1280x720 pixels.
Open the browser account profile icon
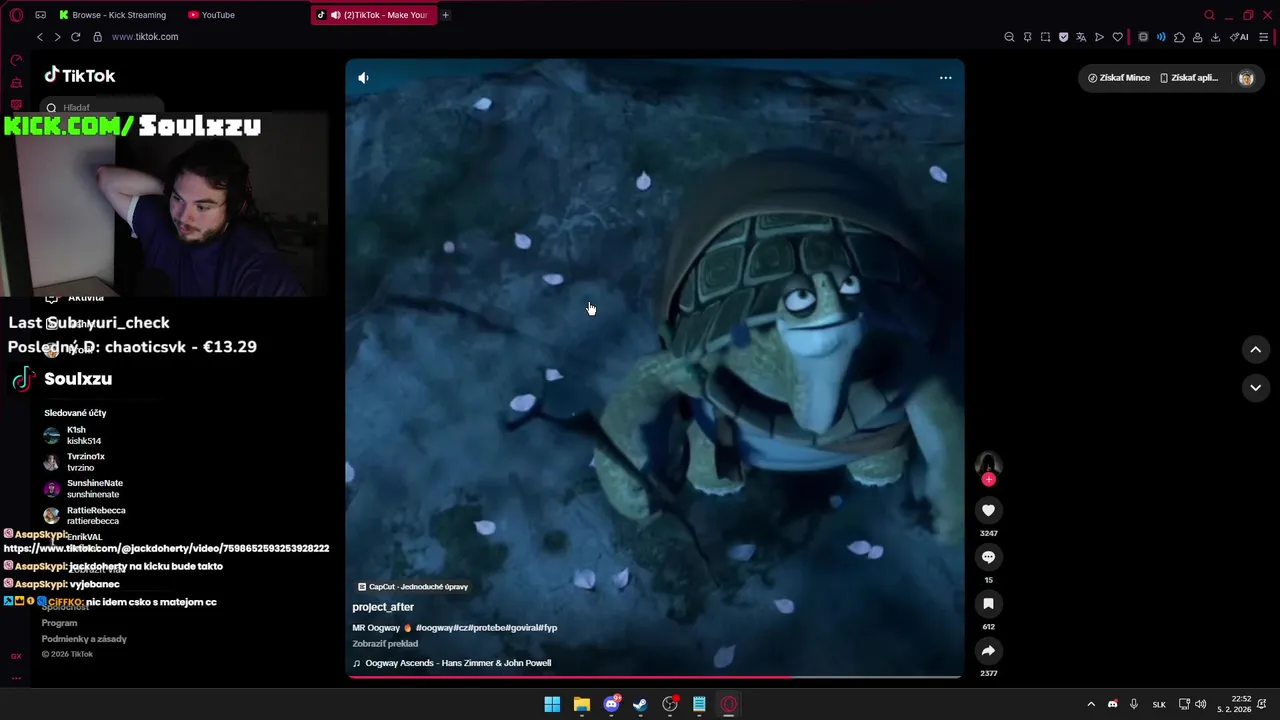tap(1197, 37)
